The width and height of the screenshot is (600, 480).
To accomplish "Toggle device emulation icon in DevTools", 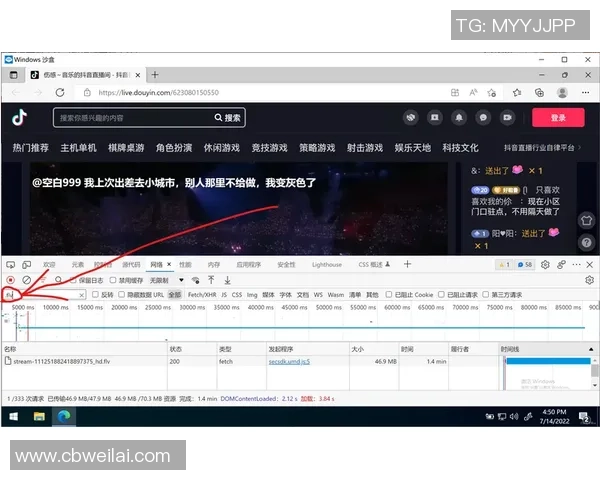I will (x=26, y=264).
